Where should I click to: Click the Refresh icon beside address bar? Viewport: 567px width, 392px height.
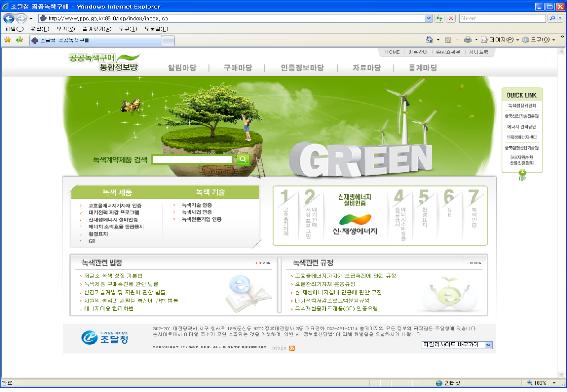(439, 18)
